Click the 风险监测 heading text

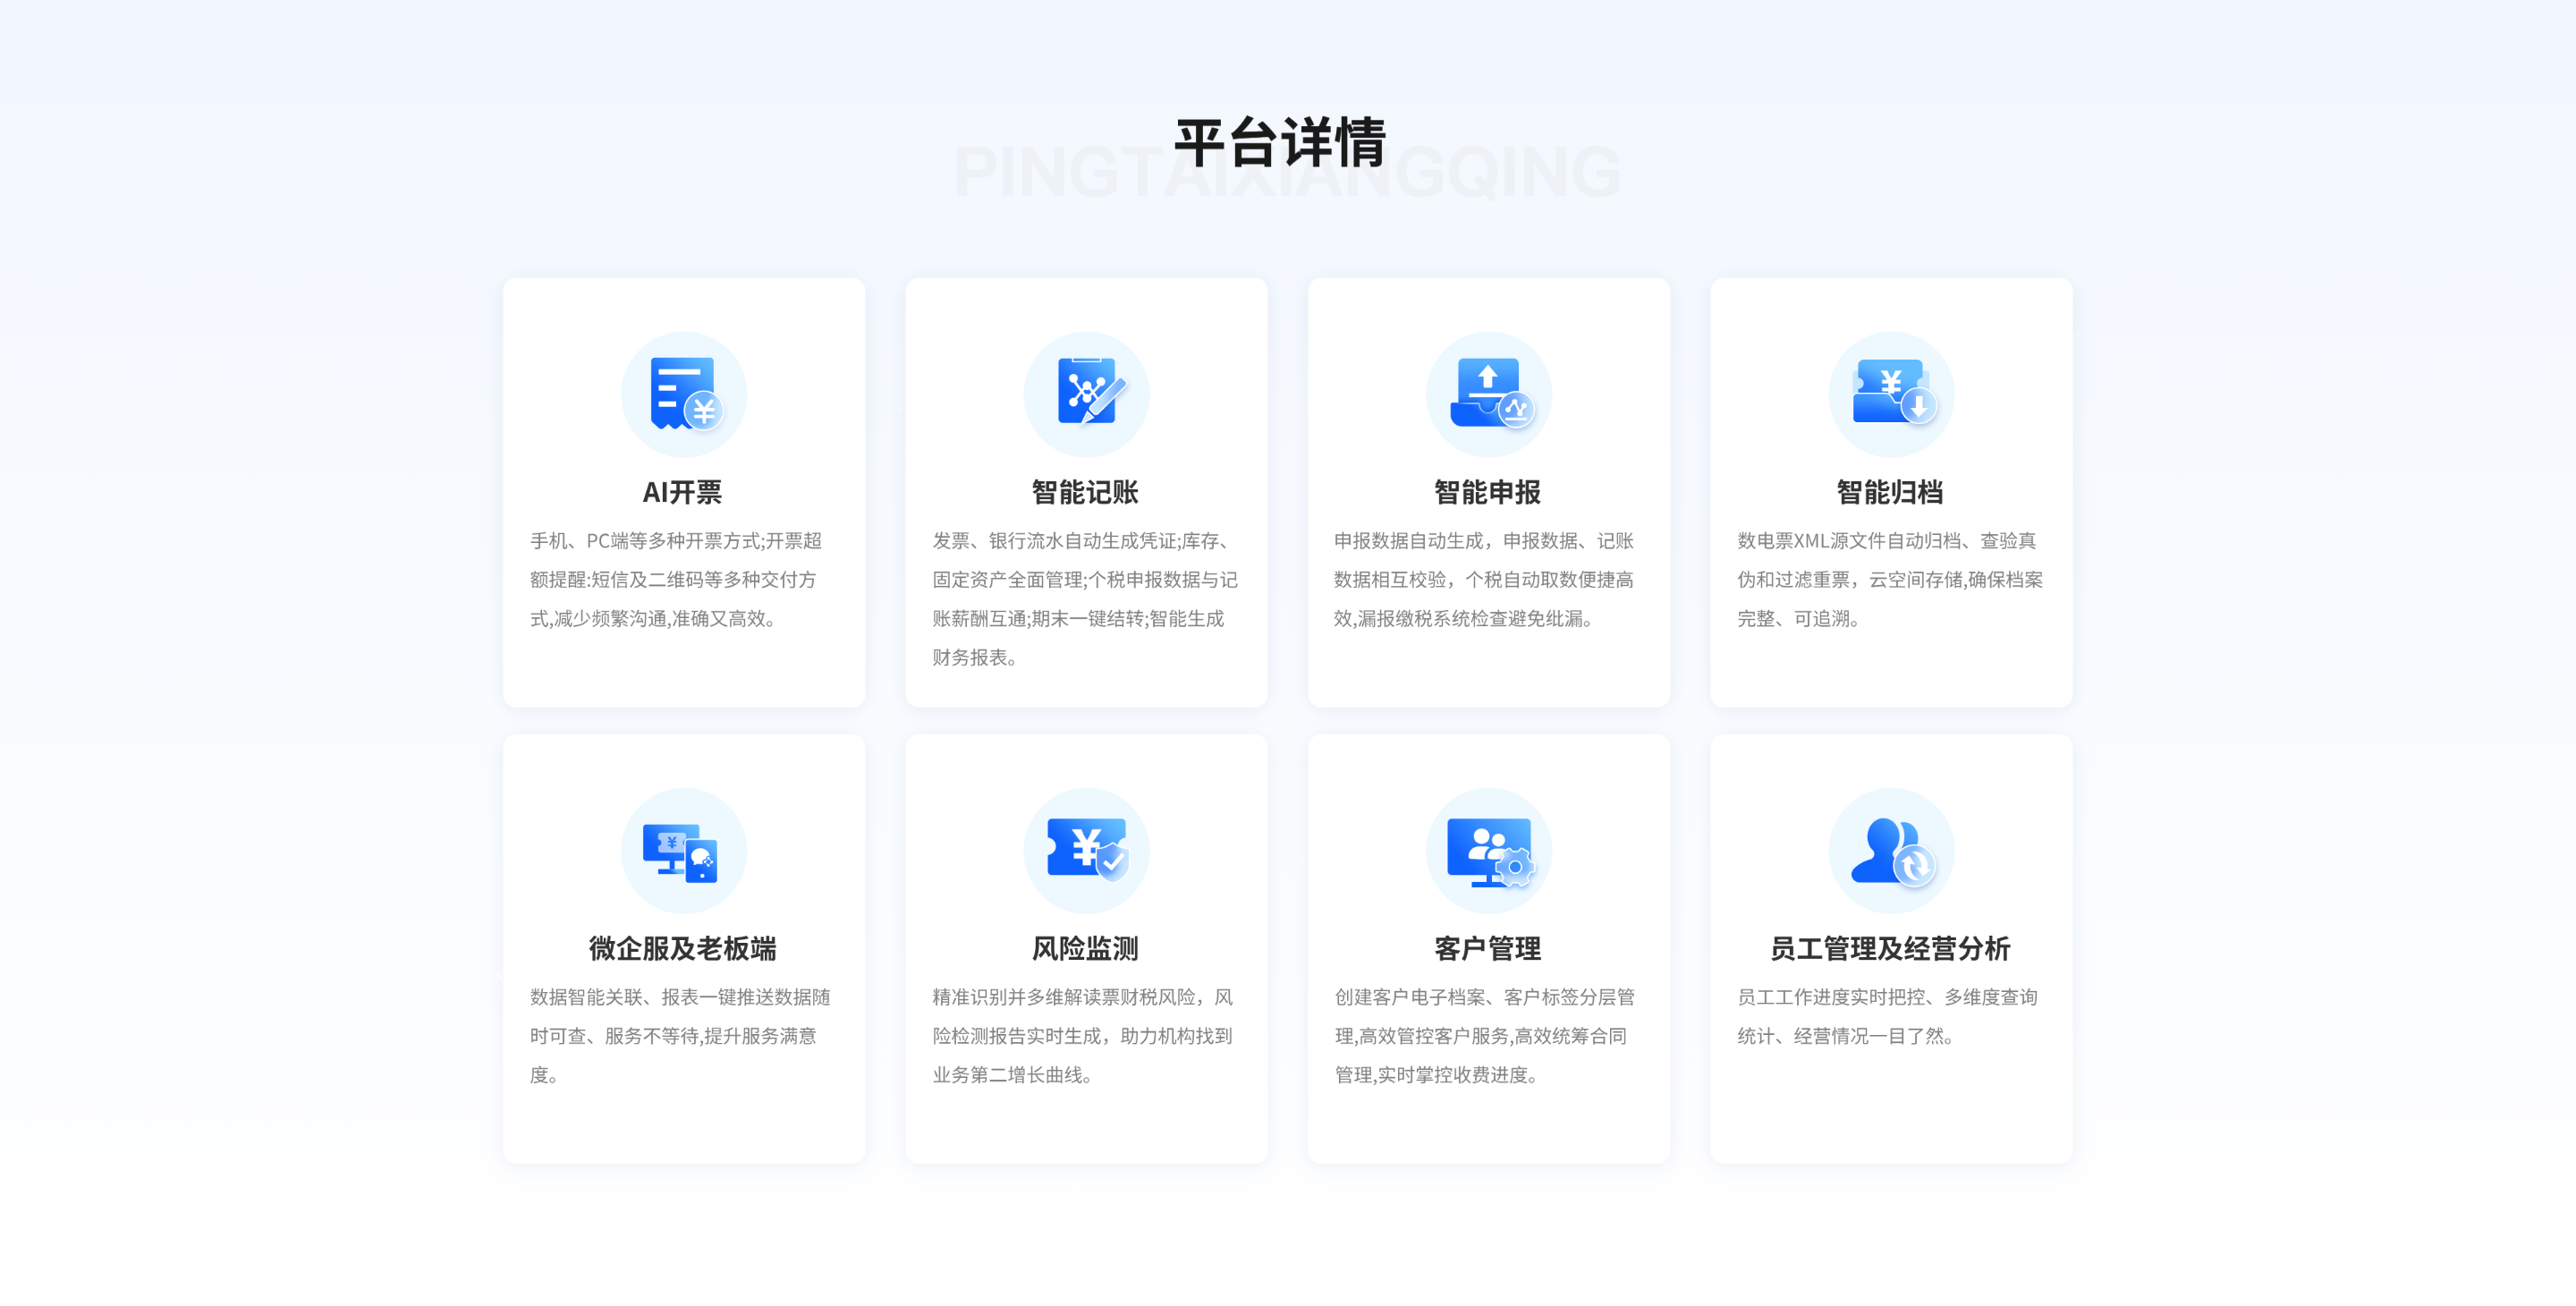coord(1087,950)
